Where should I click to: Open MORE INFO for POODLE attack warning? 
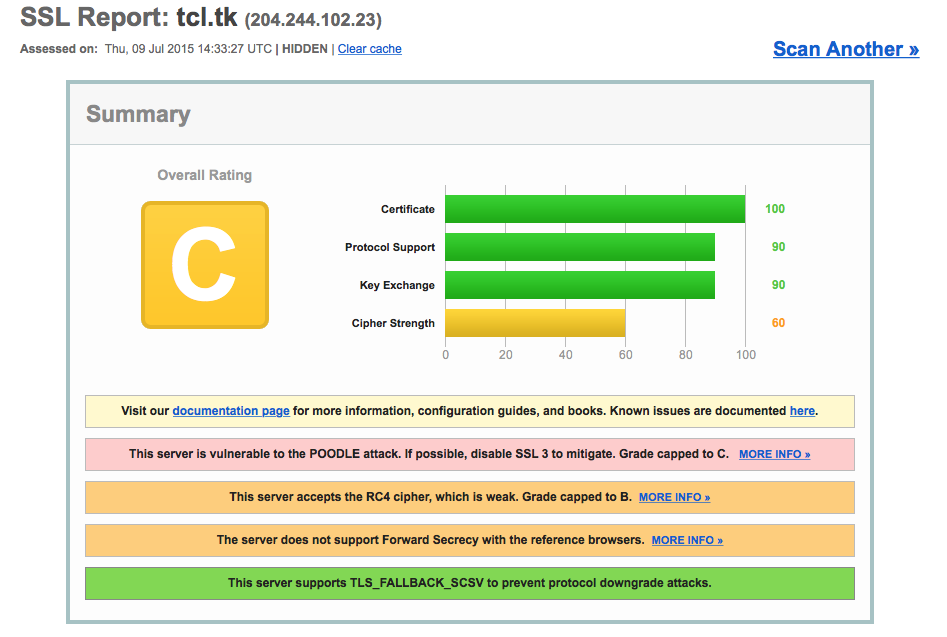[x=774, y=454]
